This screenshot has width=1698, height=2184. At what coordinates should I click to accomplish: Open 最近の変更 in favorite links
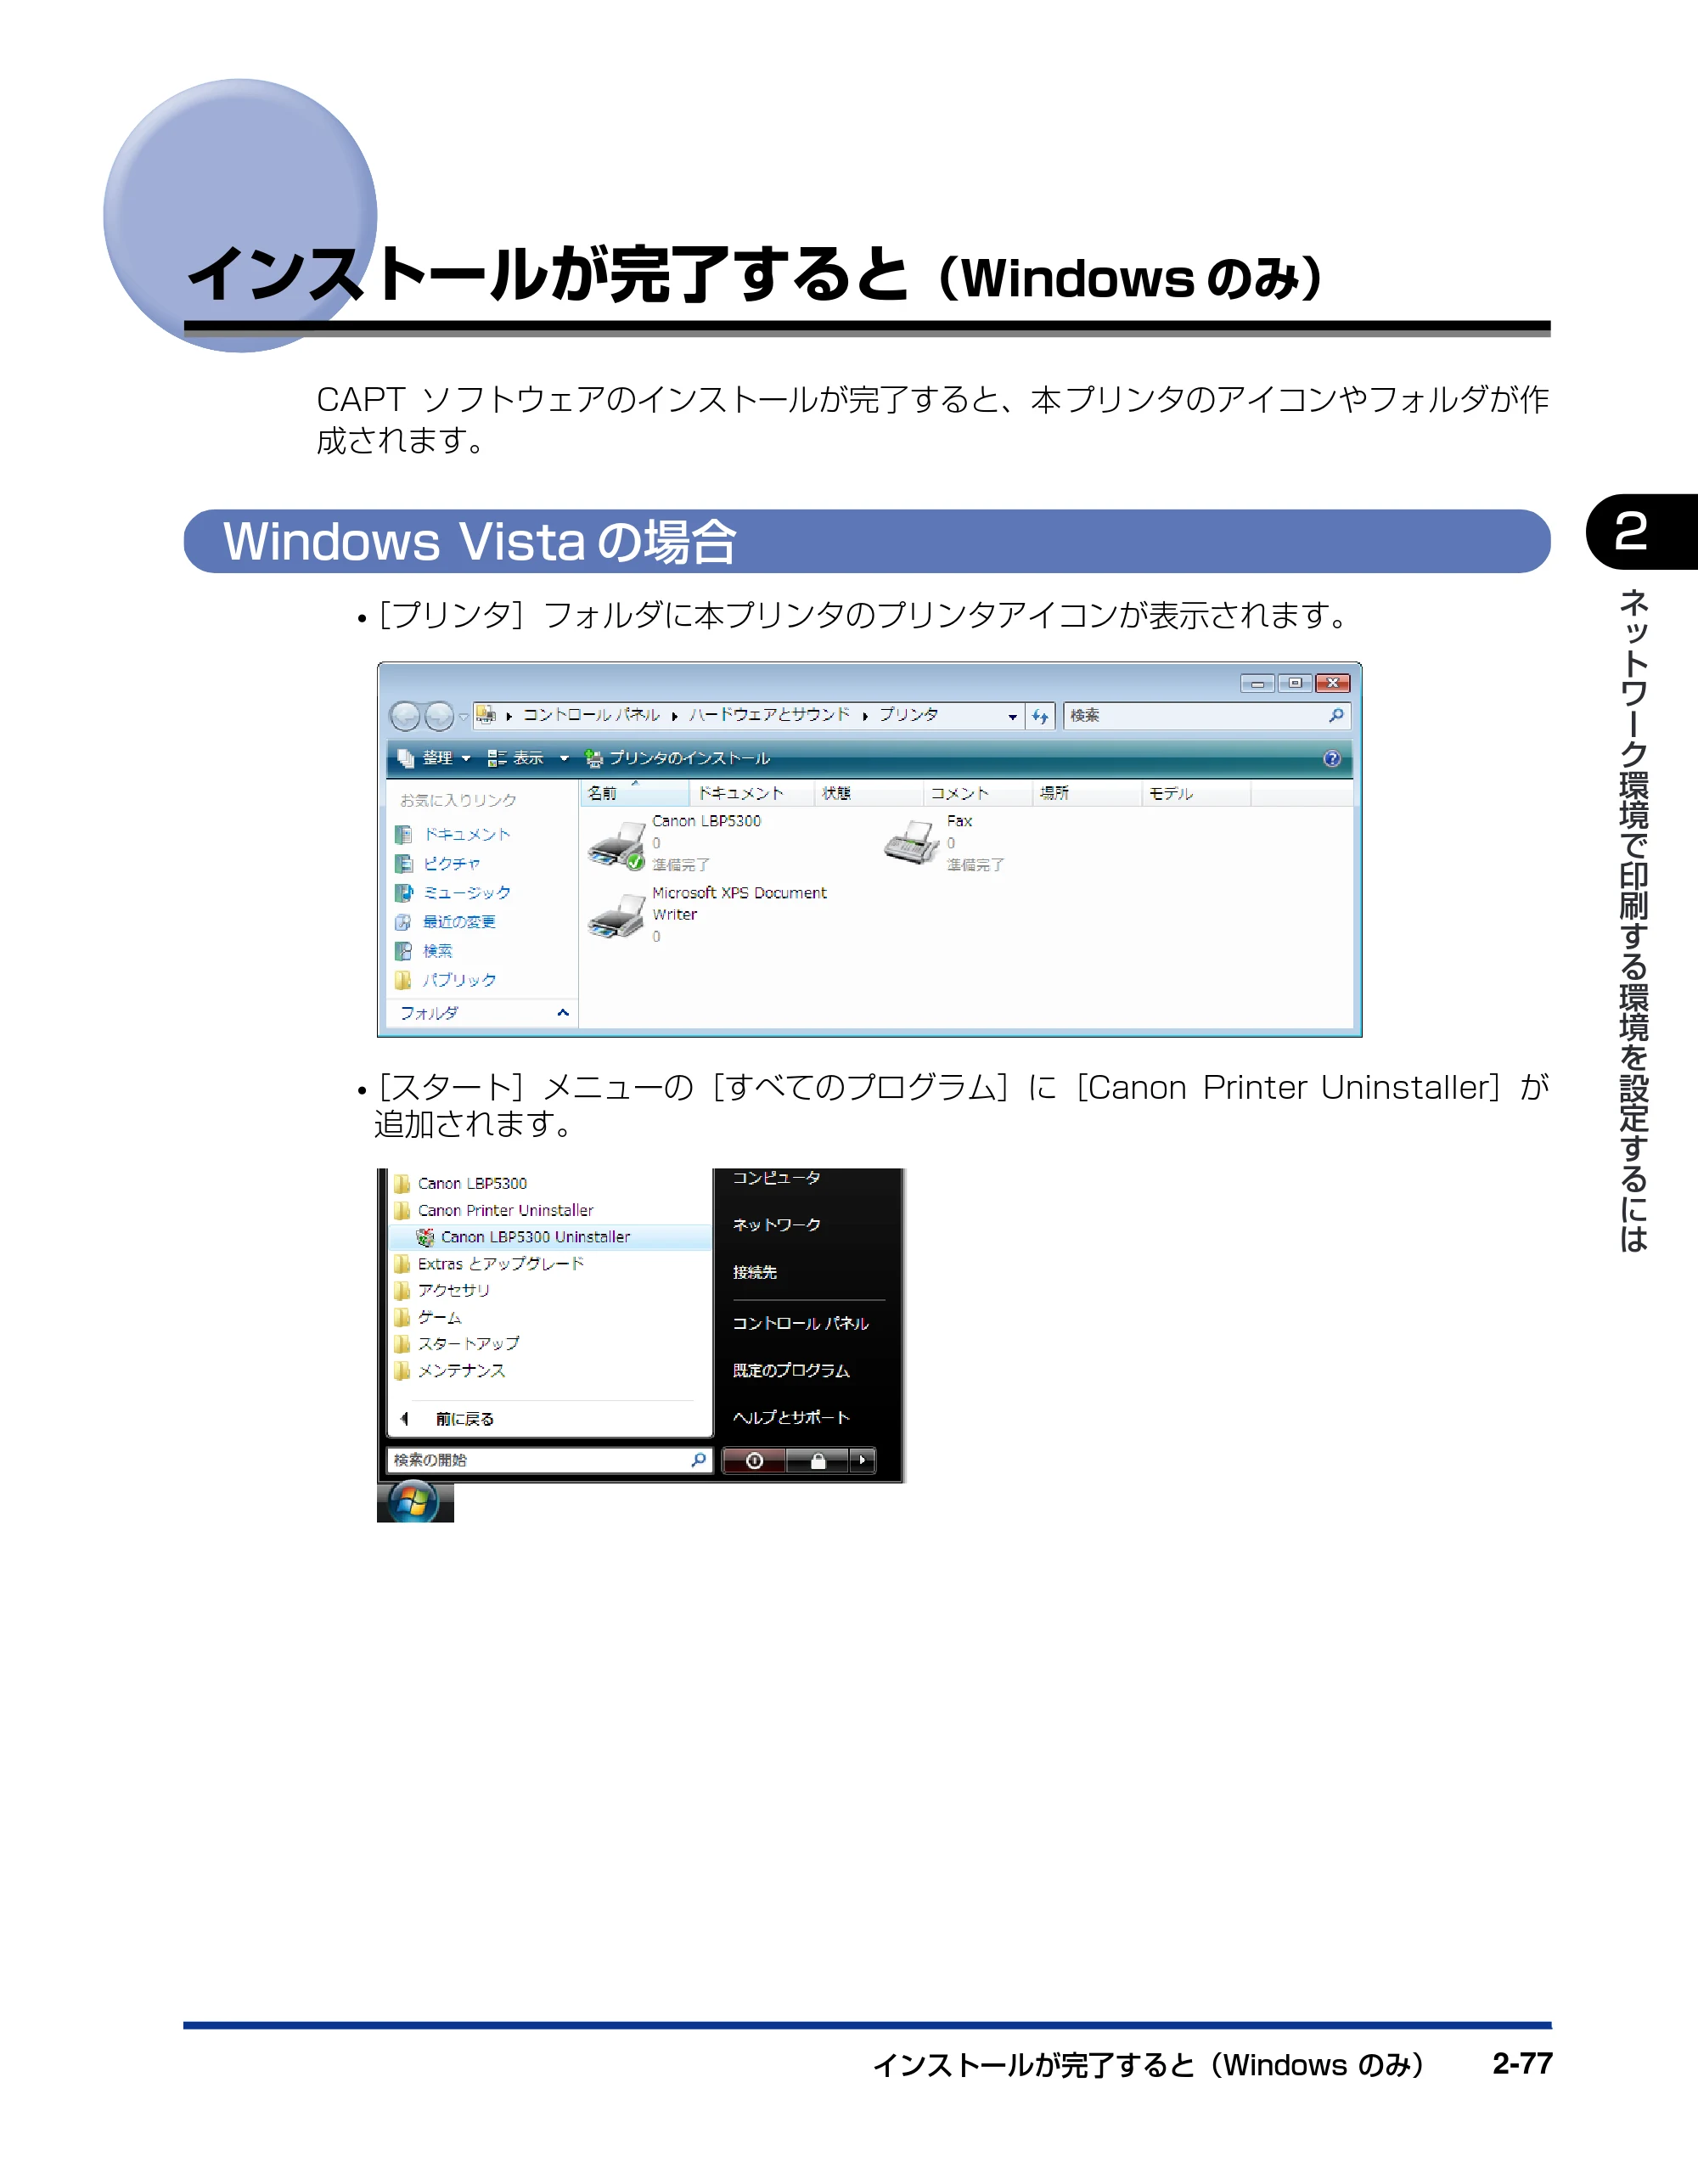coord(446,921)
